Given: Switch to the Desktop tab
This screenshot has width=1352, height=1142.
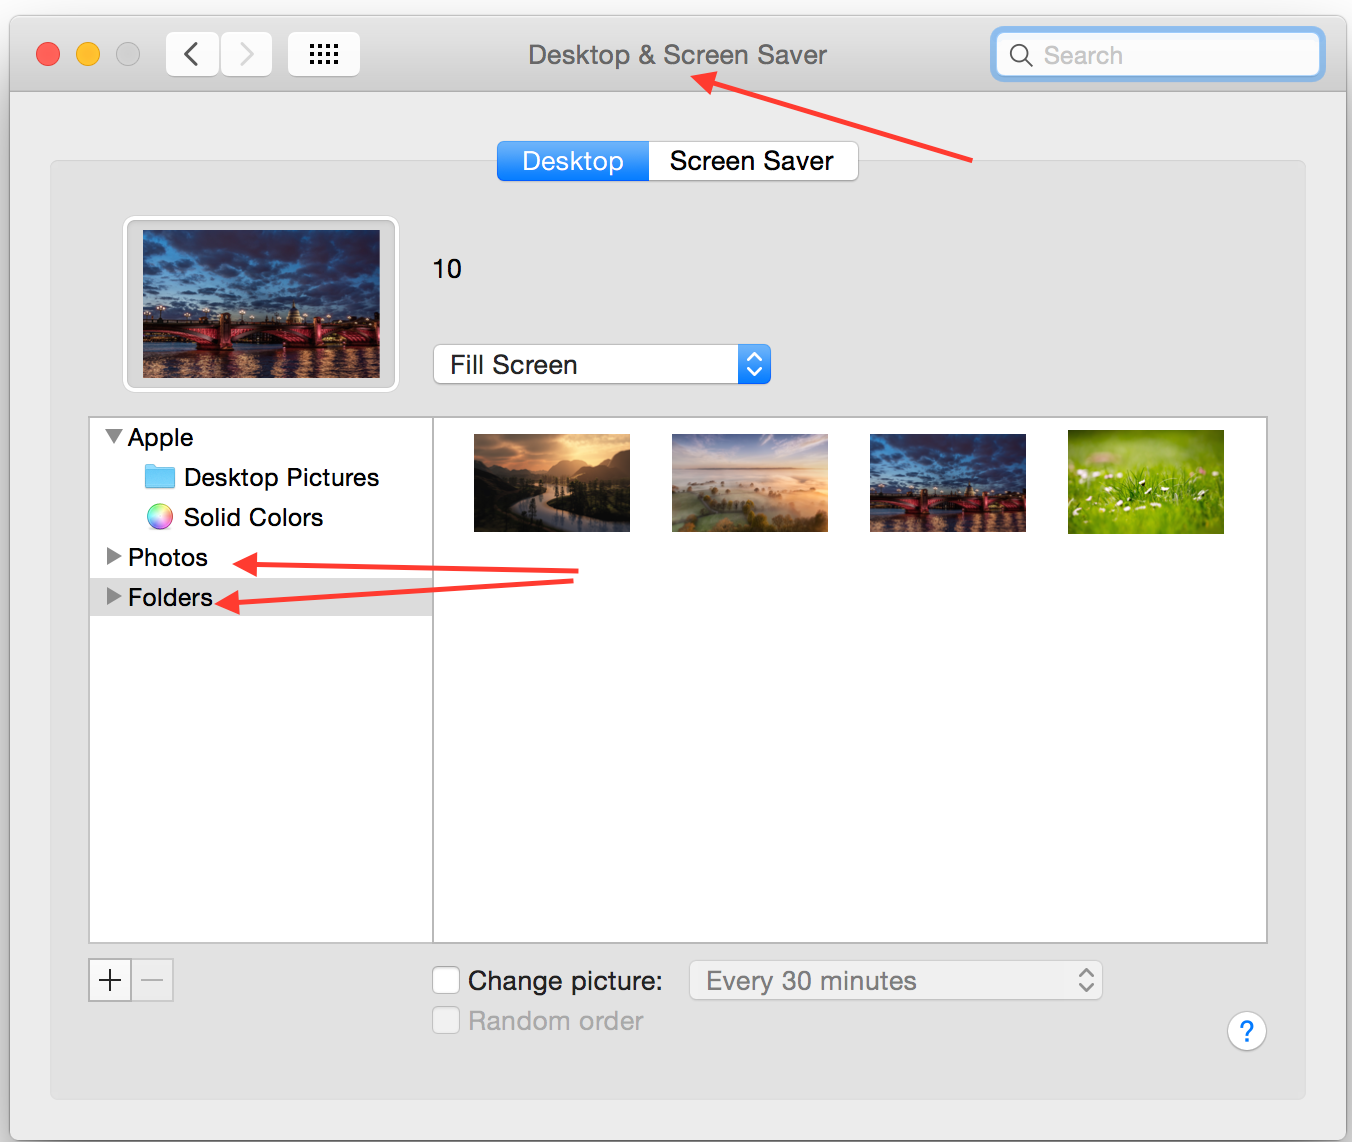Looking at the screenshot, I should coord(573,161).
